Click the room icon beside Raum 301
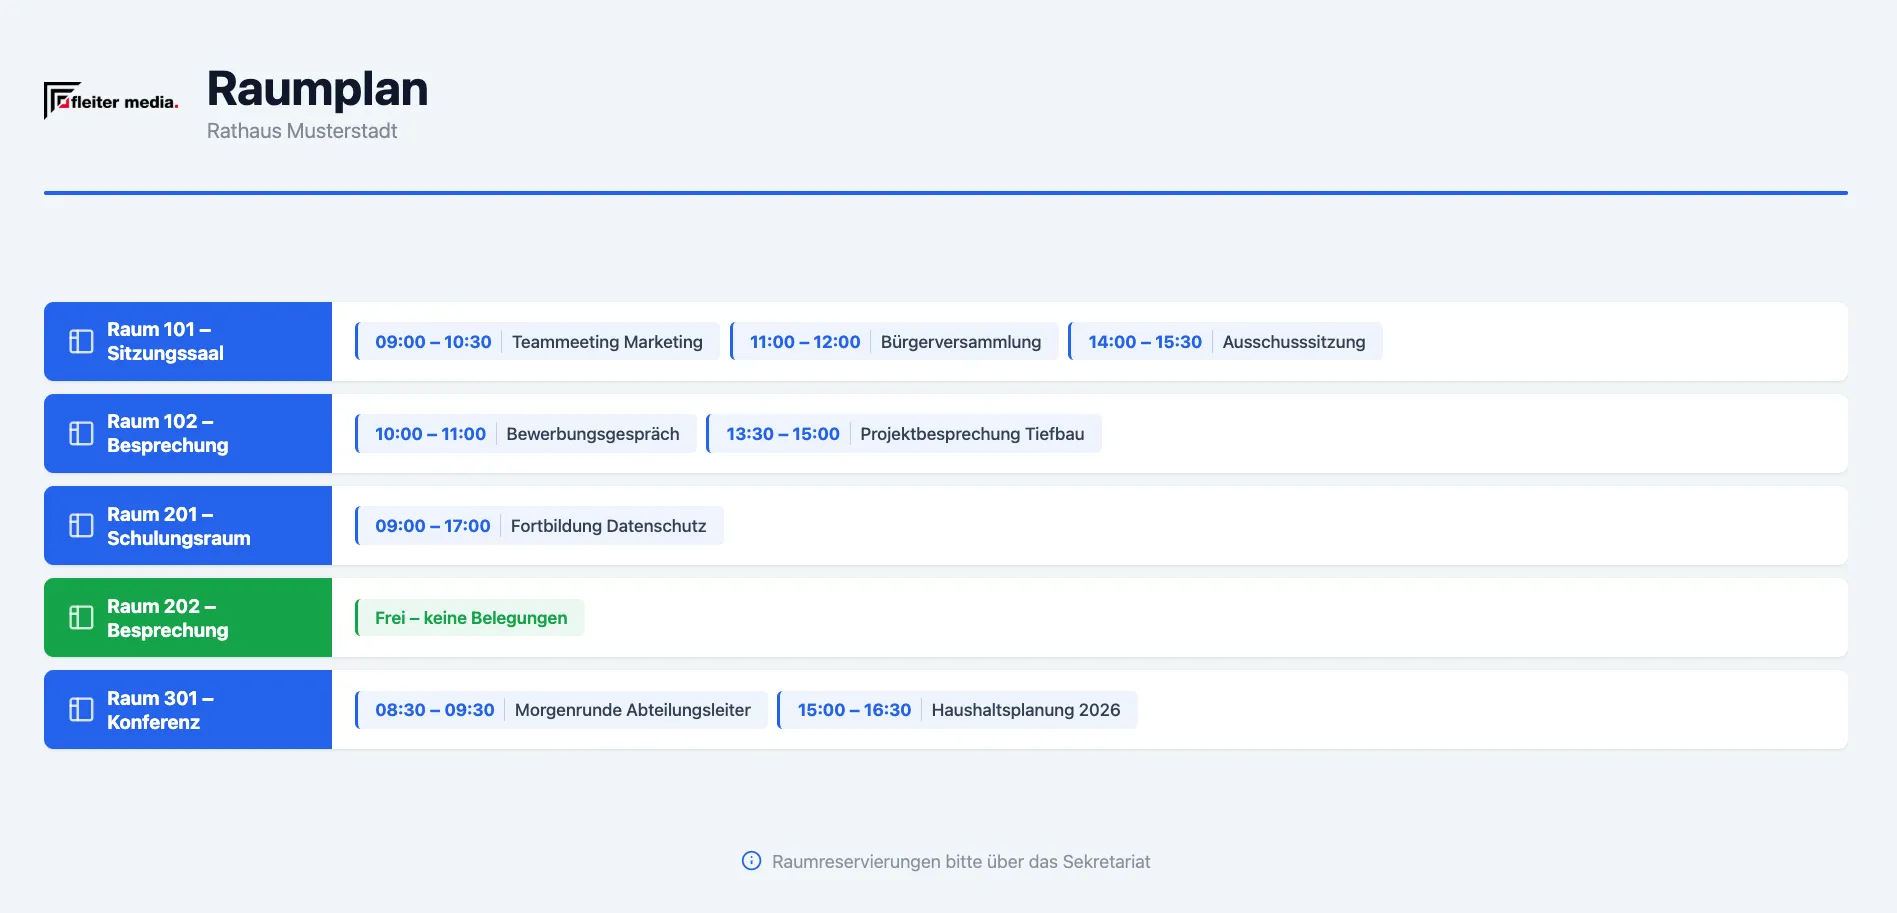 81,710
